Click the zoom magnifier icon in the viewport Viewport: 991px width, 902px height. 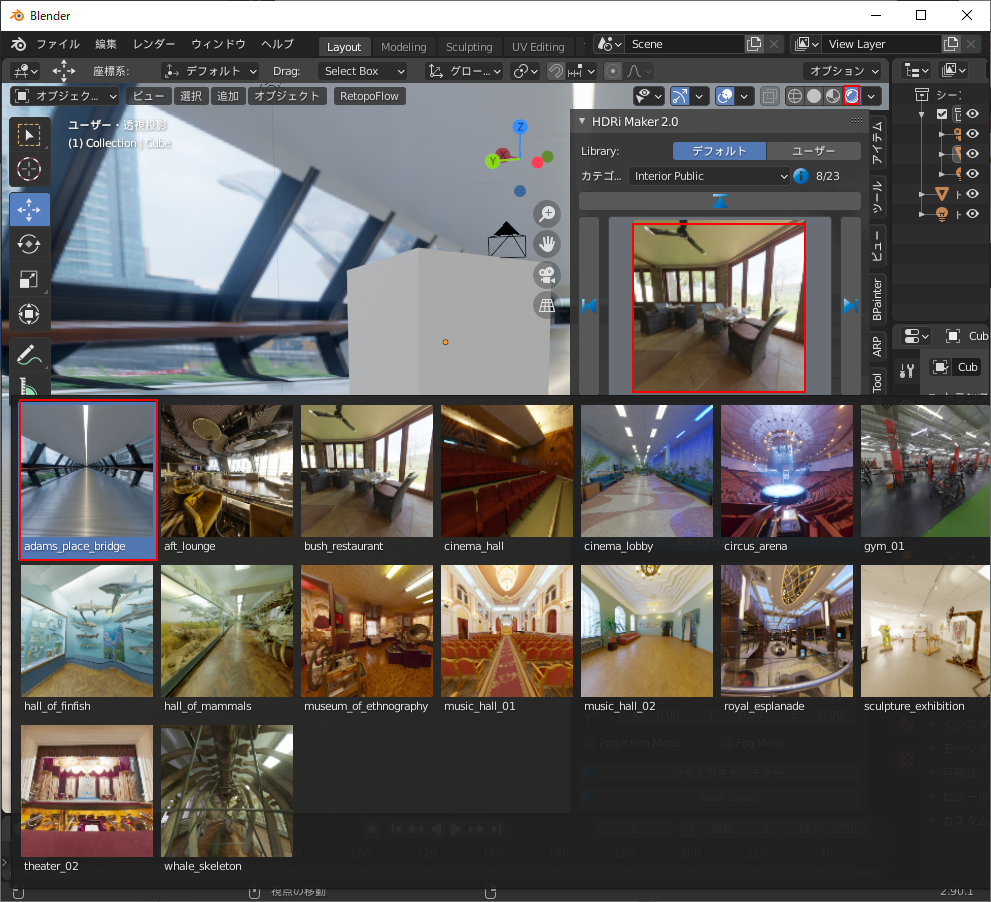point(547,213)
